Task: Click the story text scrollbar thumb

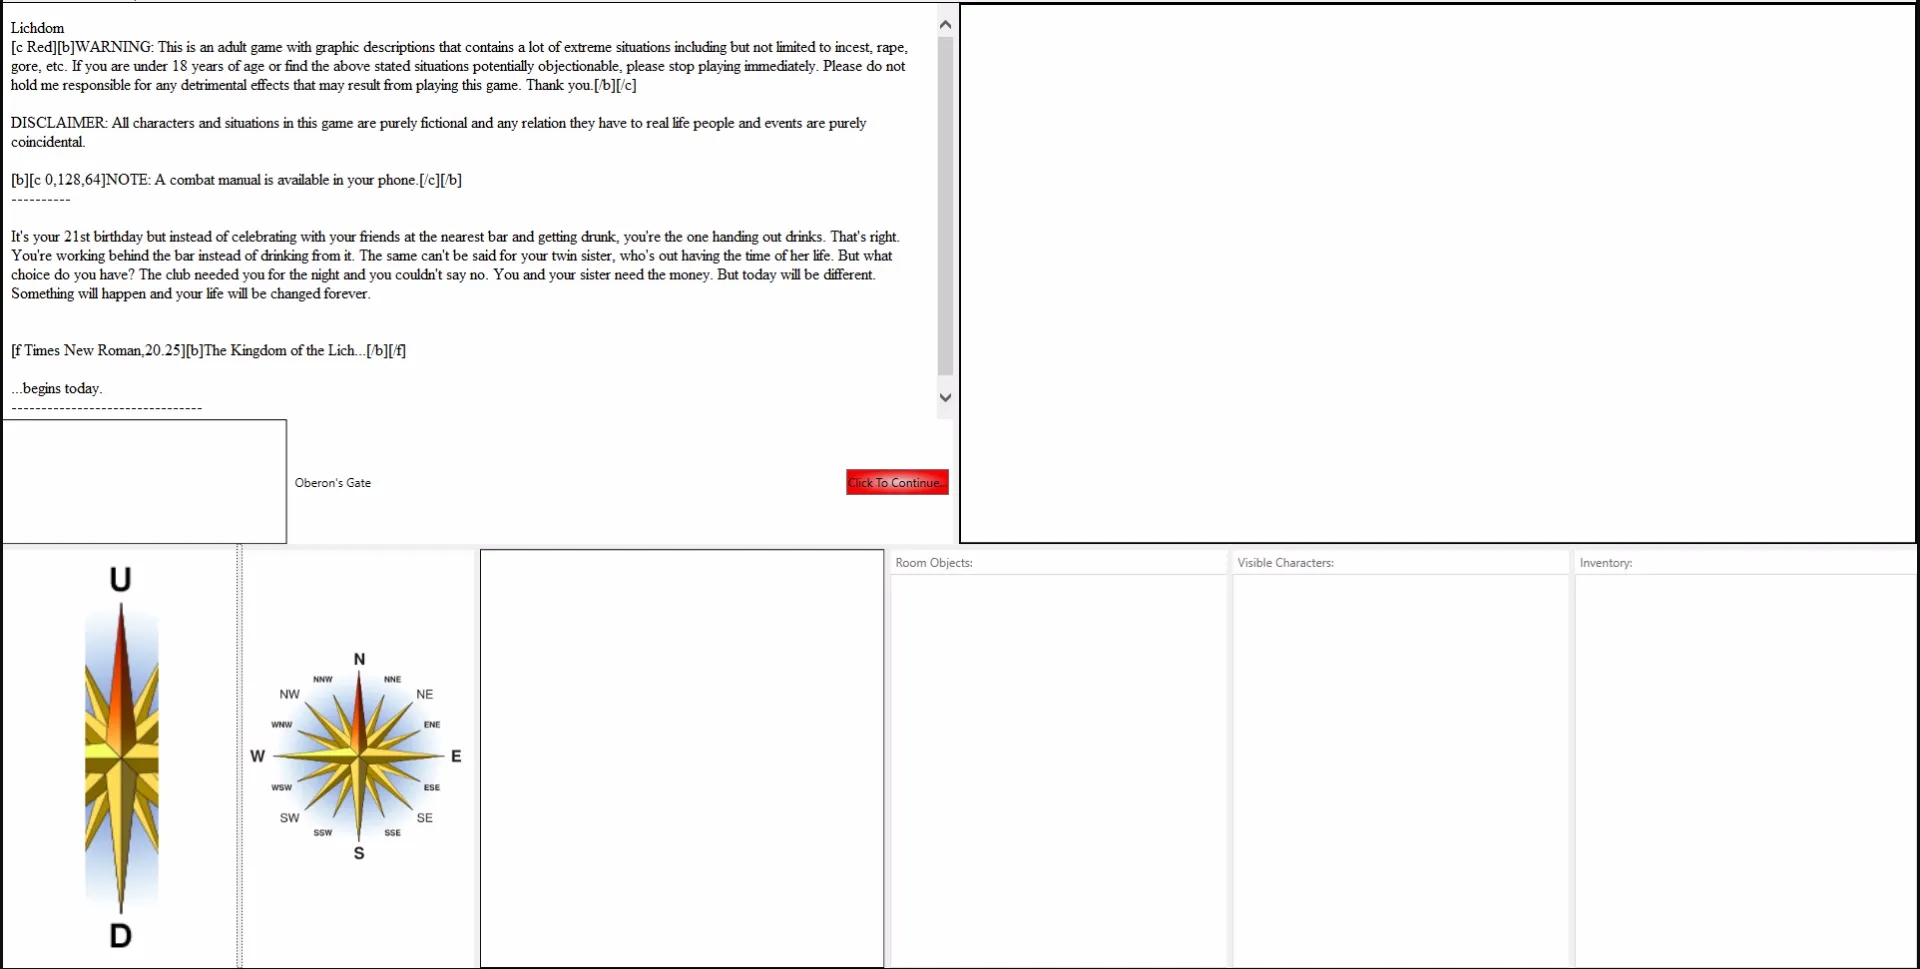Action: 945,205
